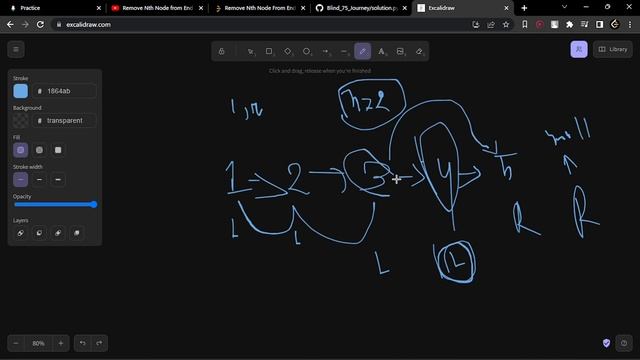Choose the hachure fill style
This screenshot has width=640, height=360.
[x=20, y=150]
